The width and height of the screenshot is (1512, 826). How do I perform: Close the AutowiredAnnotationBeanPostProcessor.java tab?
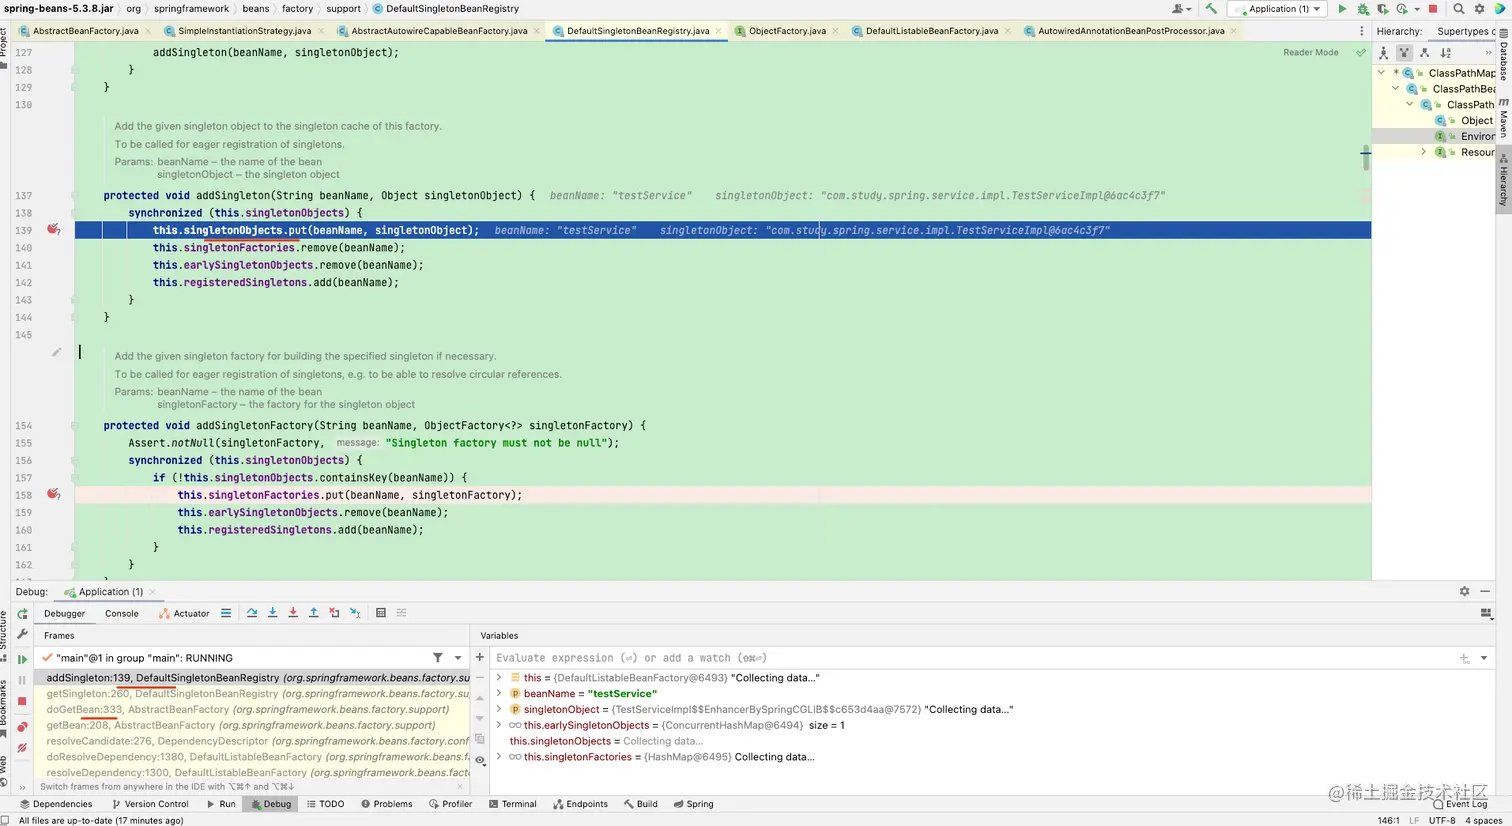tap(1233, 31)
